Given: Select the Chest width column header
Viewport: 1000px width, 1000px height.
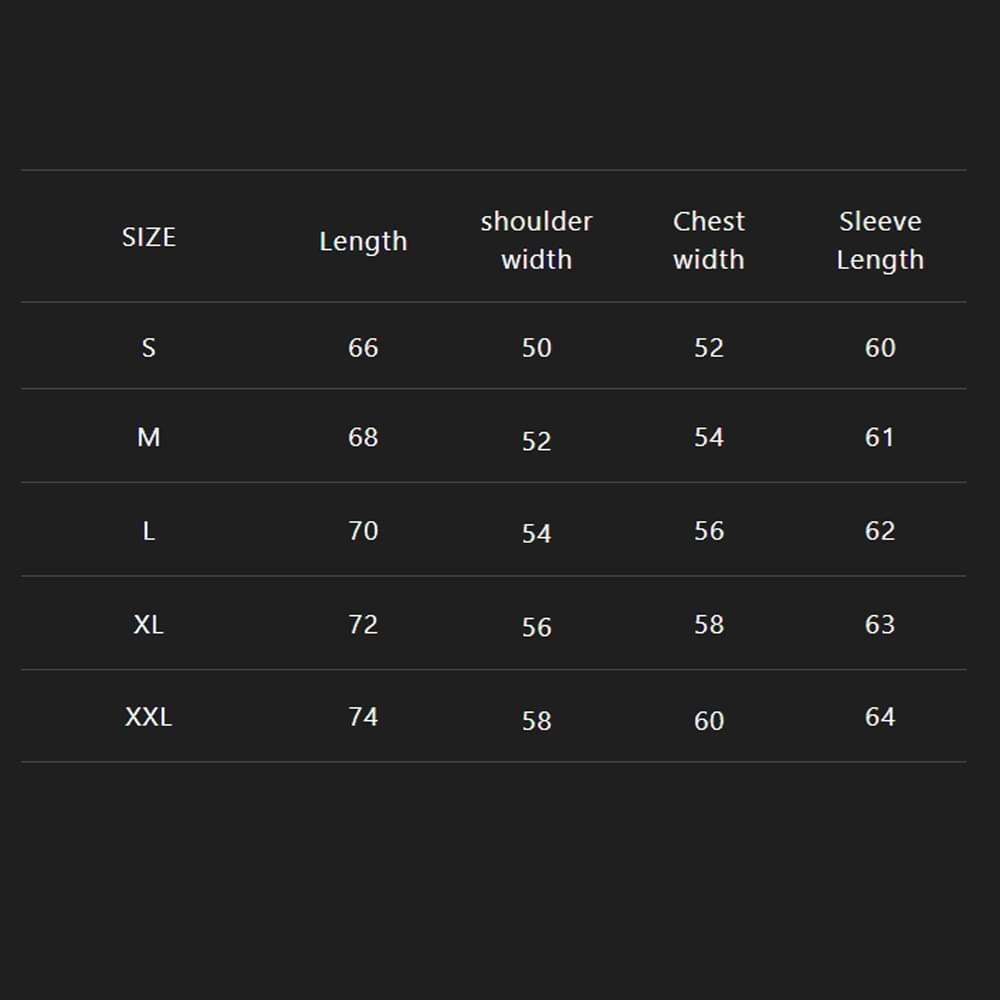Looking at the screenshot, I should tap(708, 240).
